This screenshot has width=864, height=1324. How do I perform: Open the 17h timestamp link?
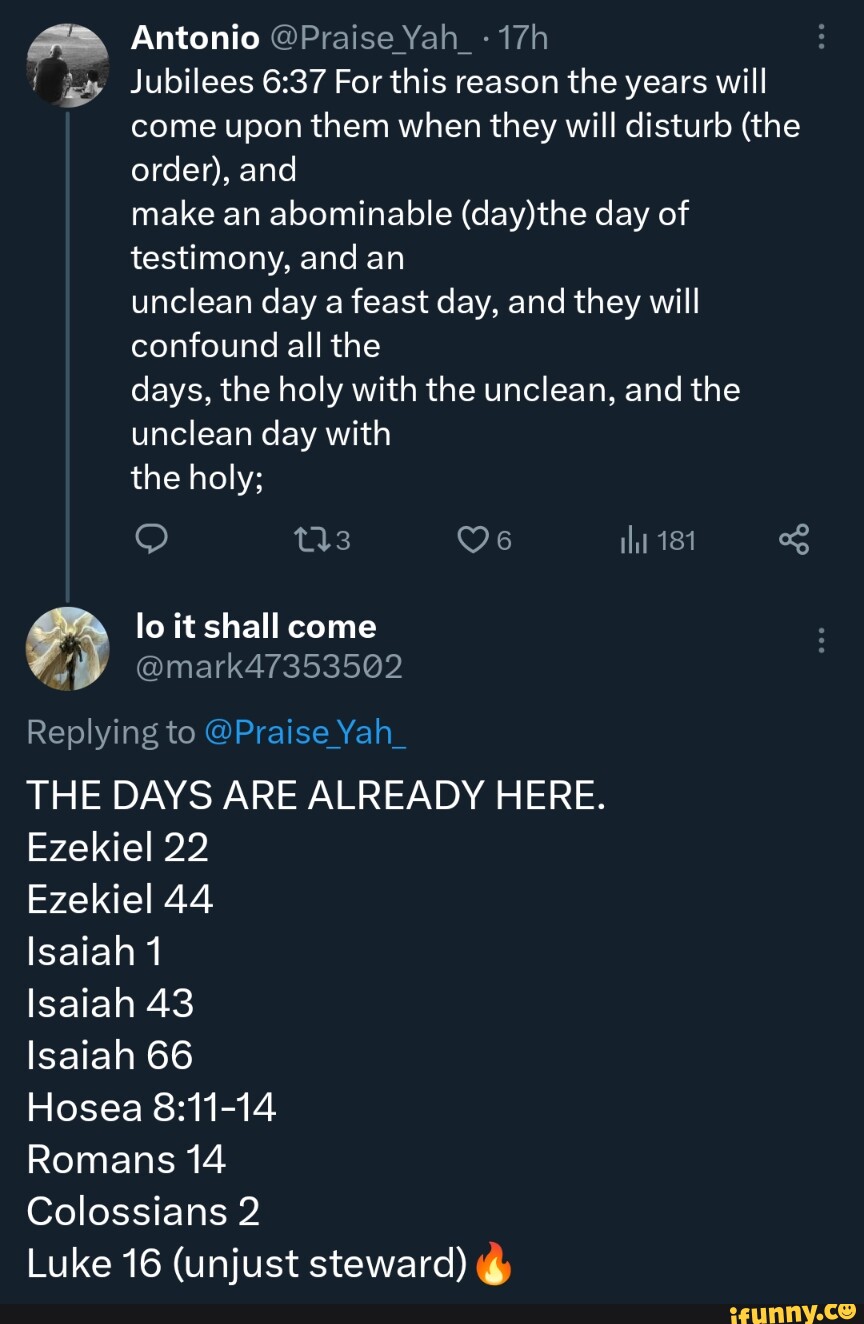(x=523, y=38)
